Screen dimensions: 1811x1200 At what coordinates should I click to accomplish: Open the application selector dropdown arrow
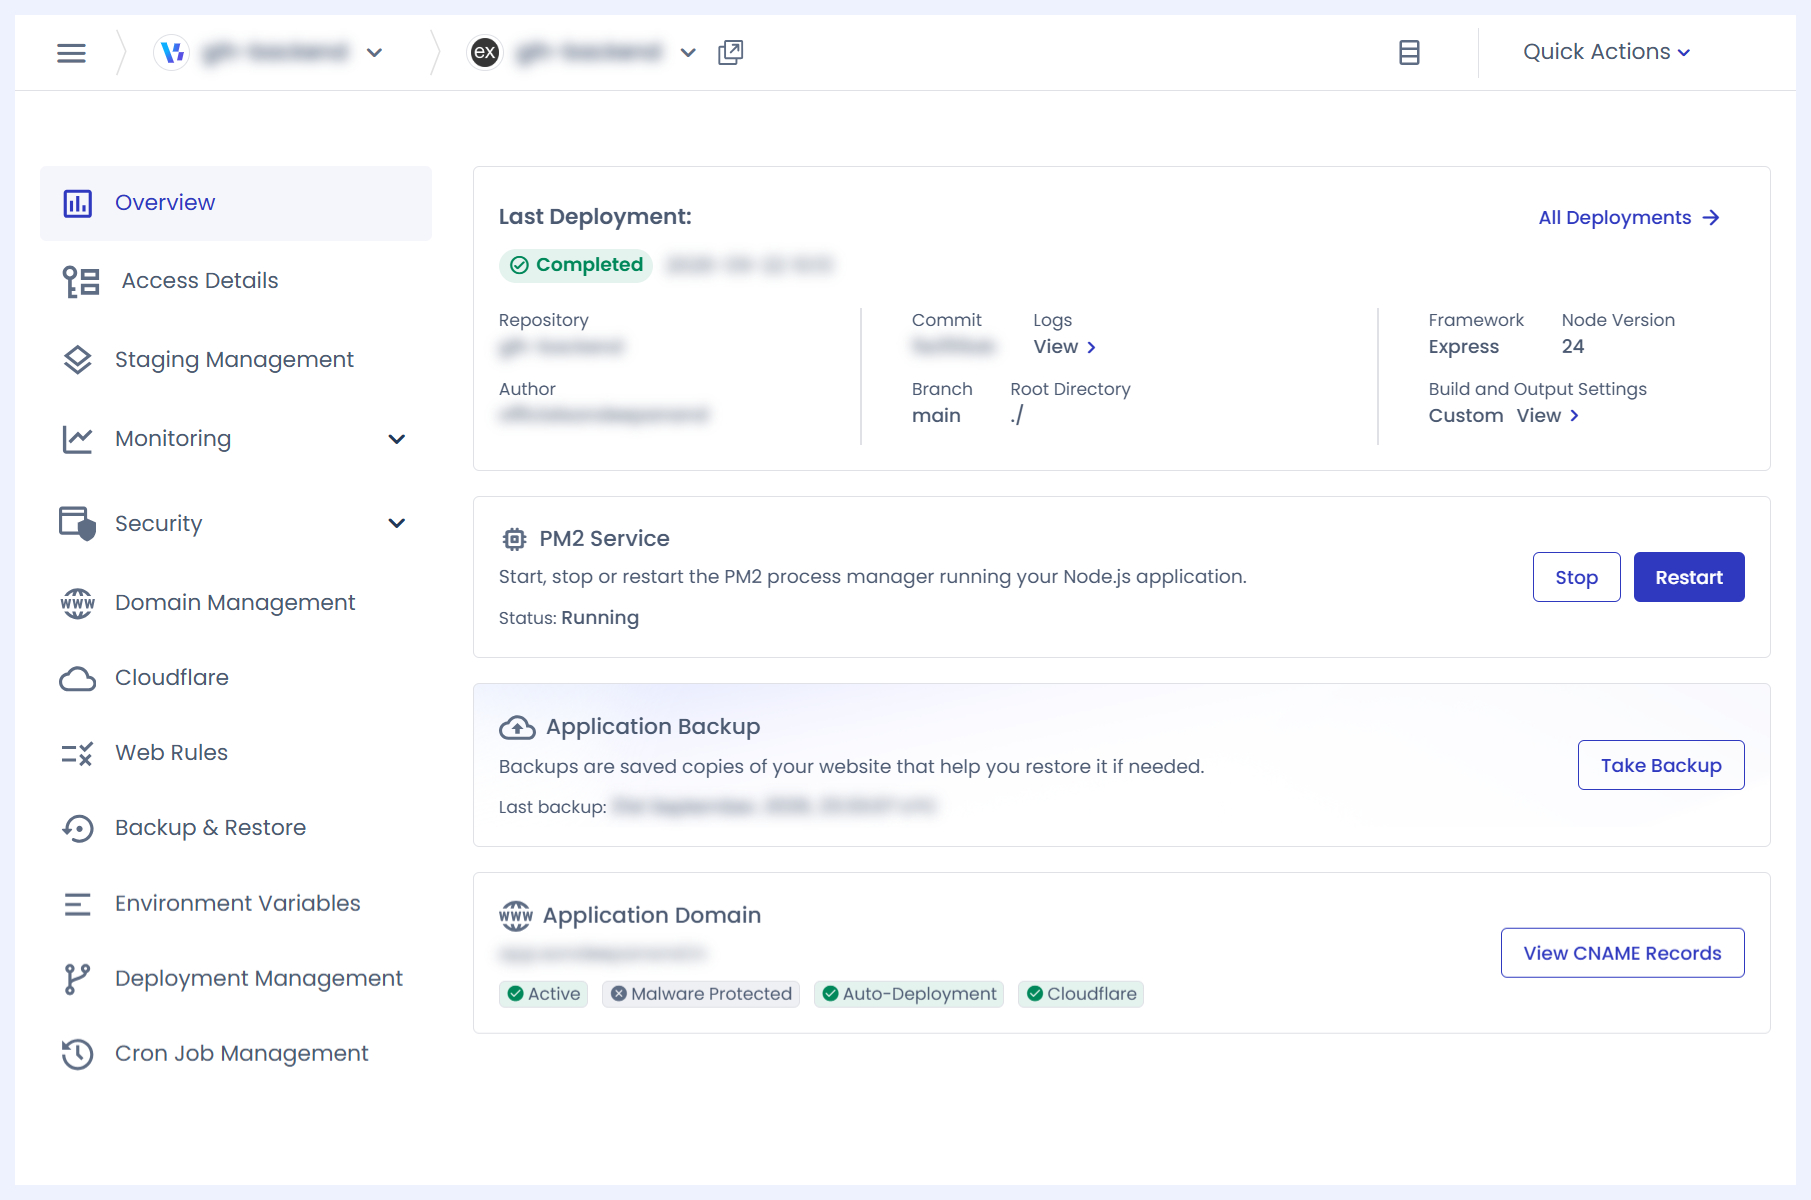(x=688, y=53)
